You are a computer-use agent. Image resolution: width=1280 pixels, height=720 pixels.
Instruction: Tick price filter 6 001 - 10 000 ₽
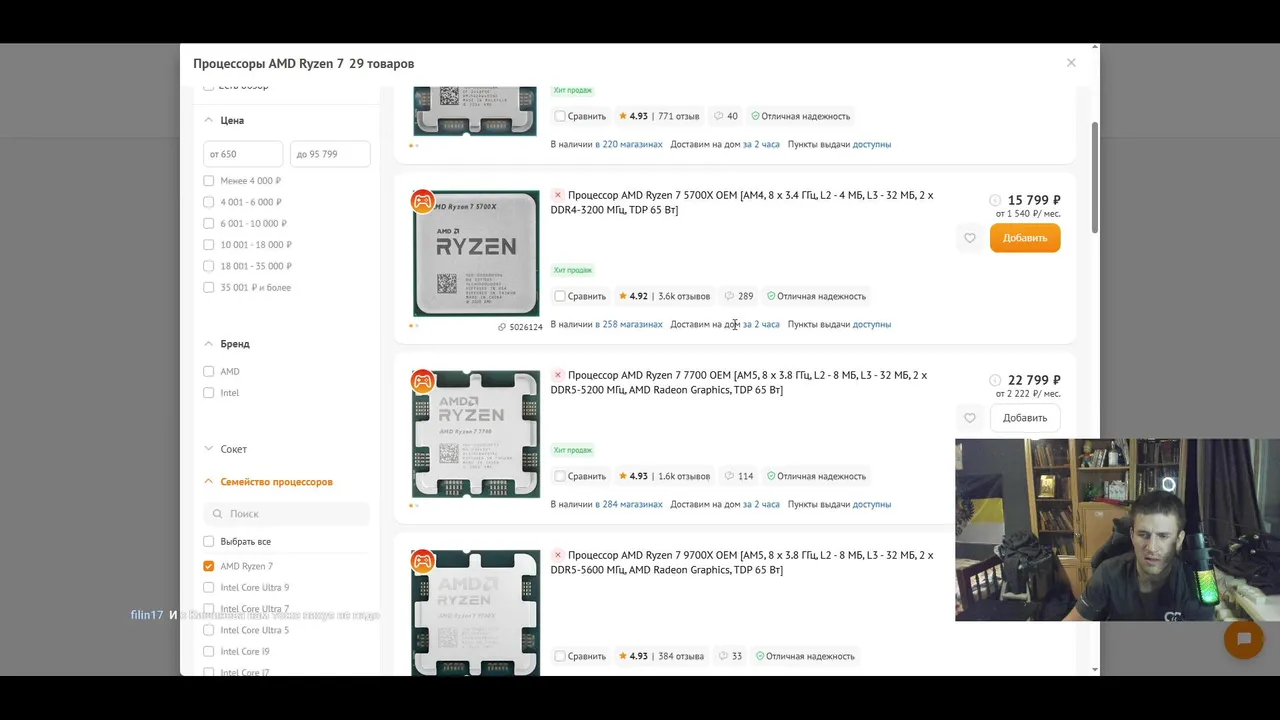(x=208, y=224)
